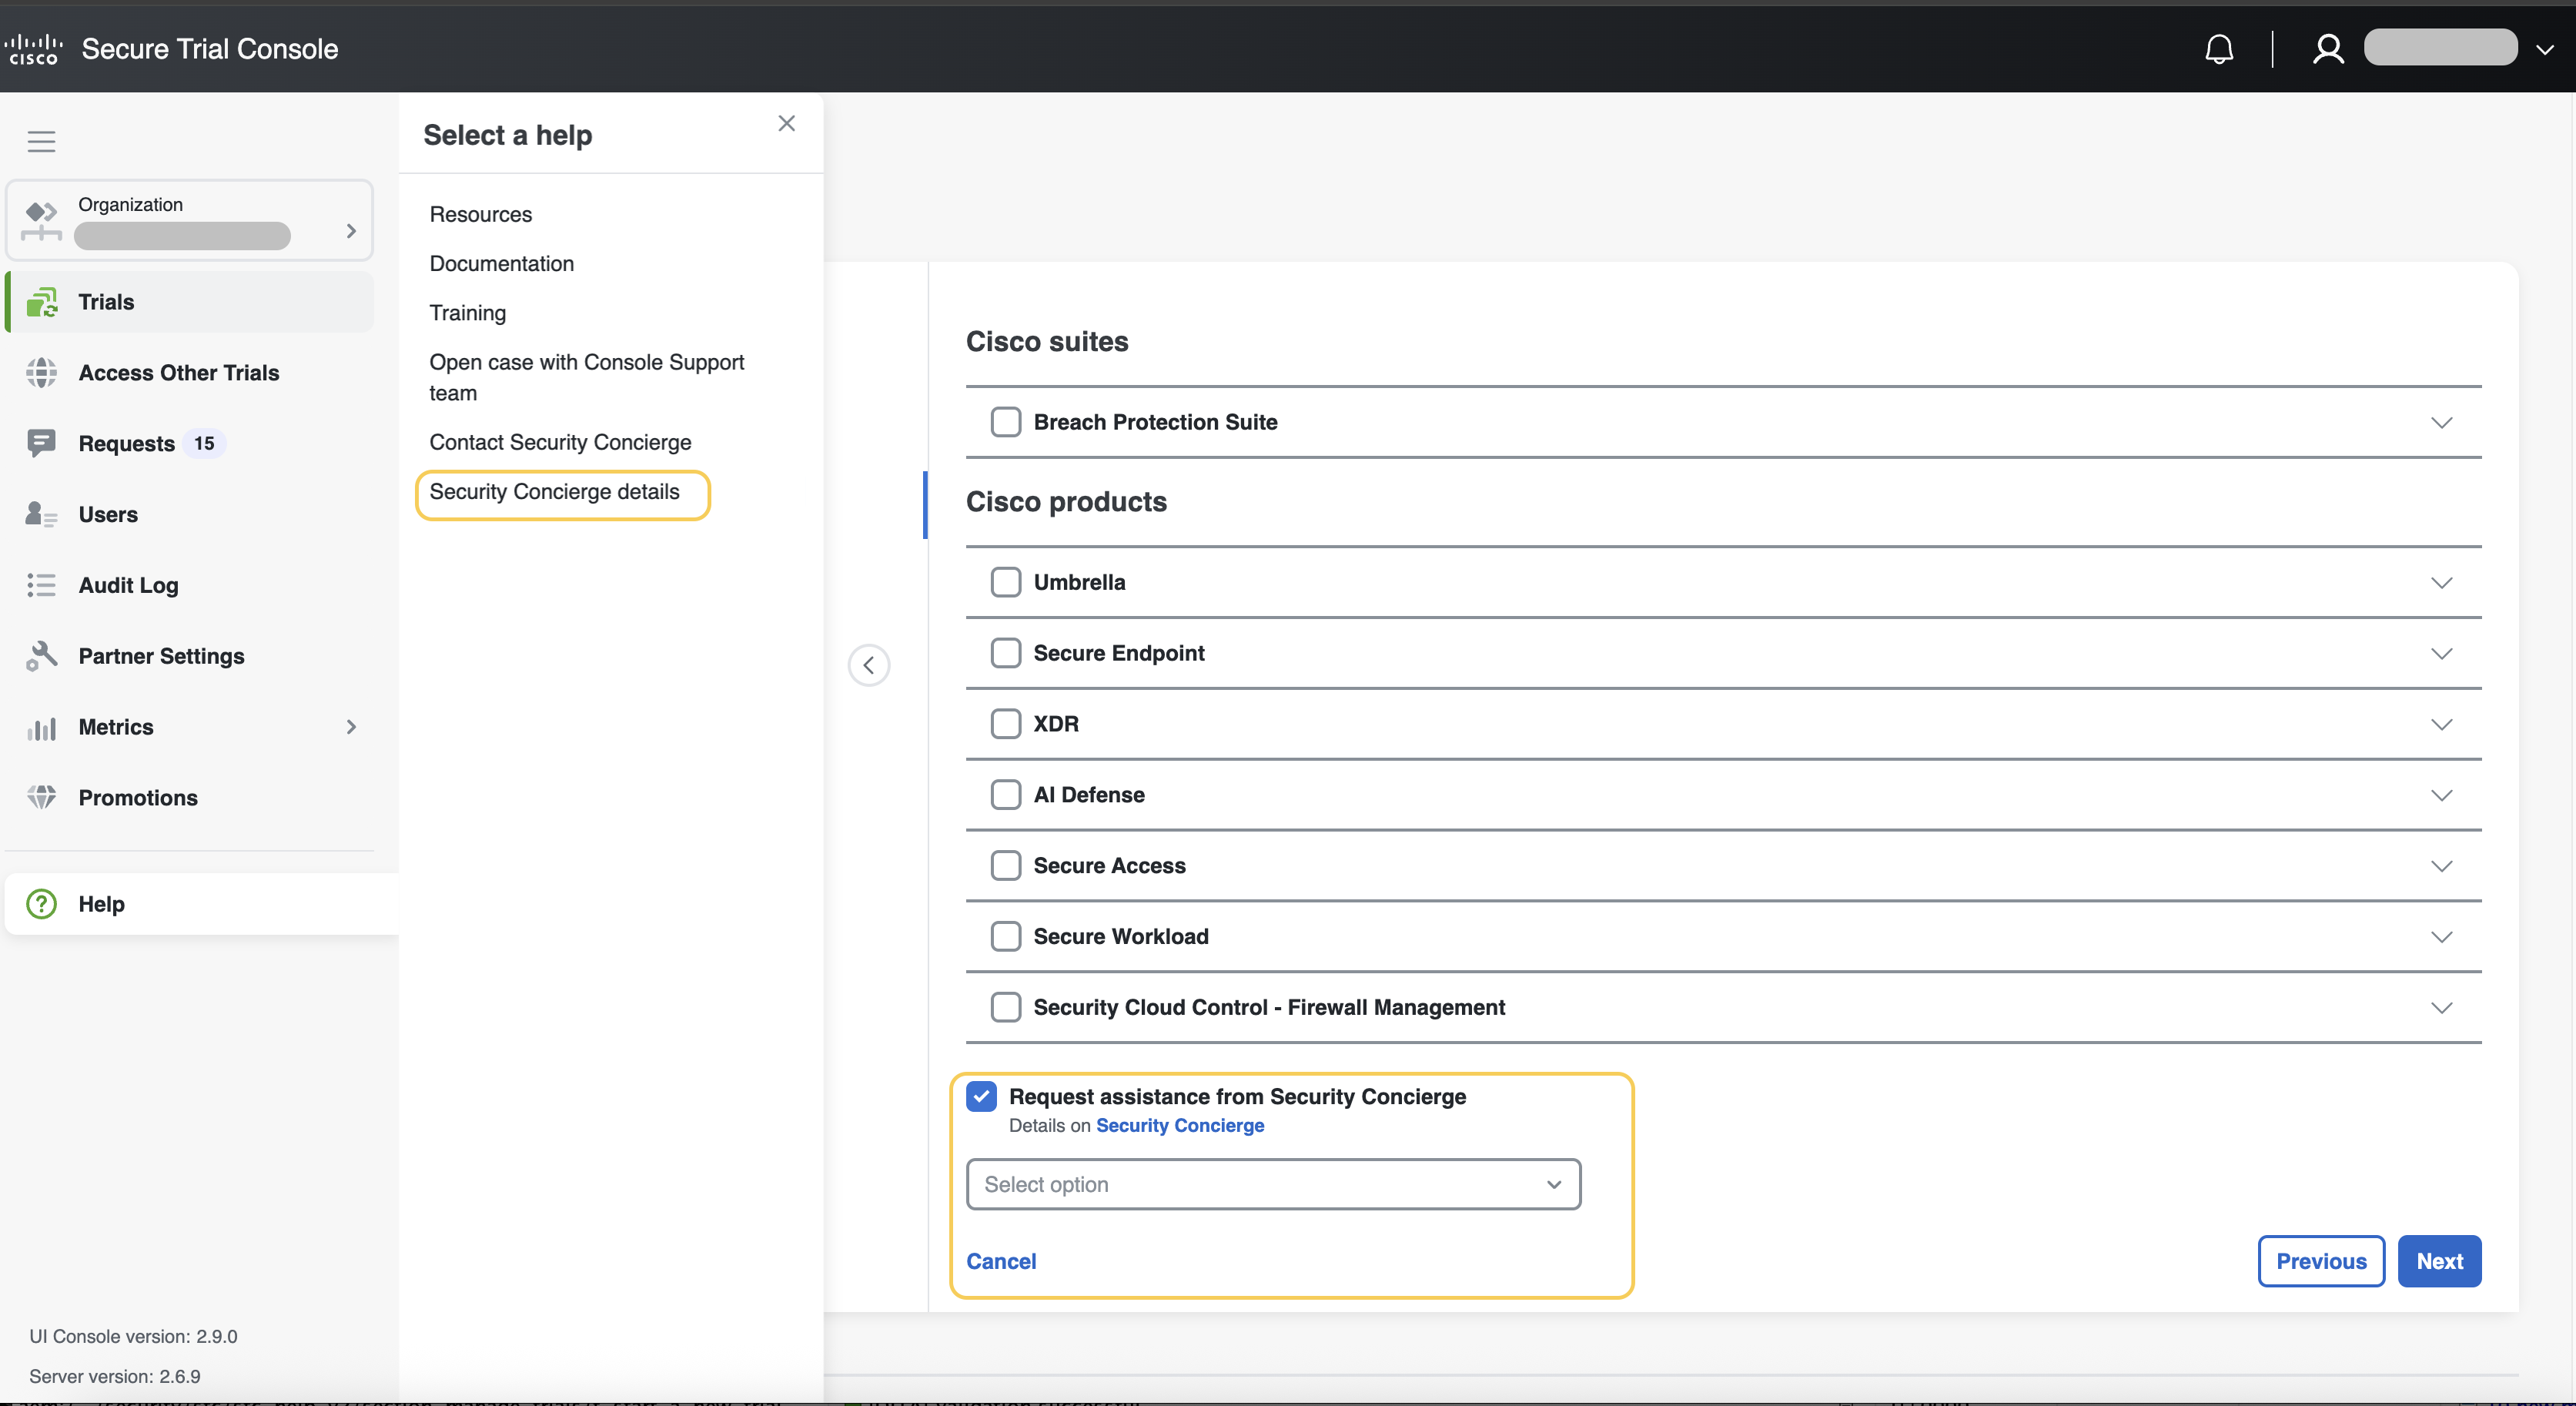This screenshot has width=2576, height=1406.
Task: Click the notification bell icon
Action: click(2218, 49)
